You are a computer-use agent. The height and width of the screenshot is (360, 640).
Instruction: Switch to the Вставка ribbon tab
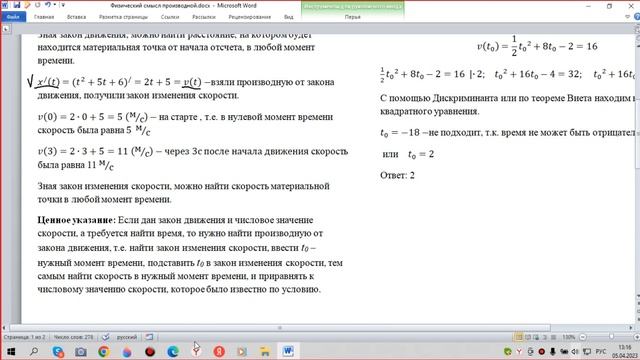pyautogui.click(x=76, y=17)
